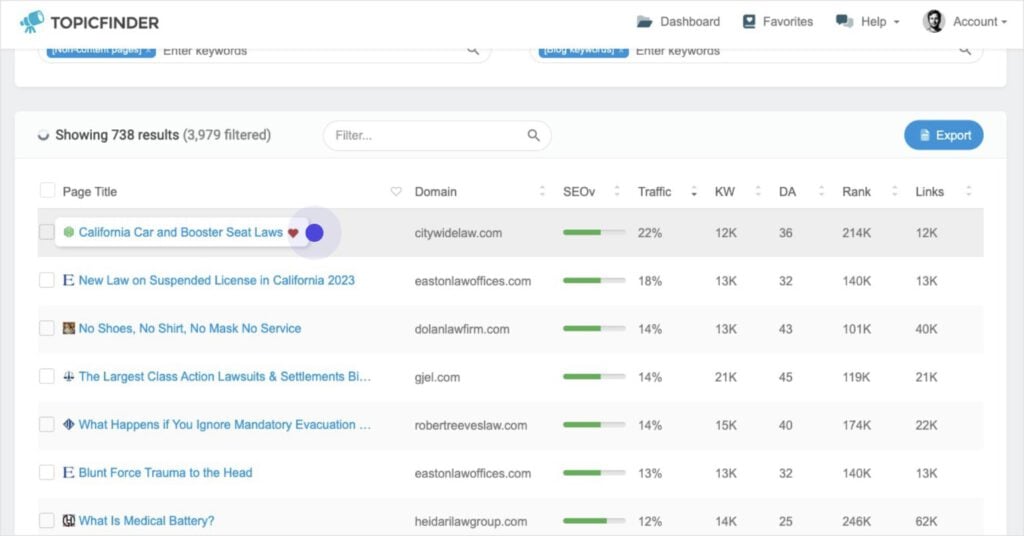This screenshot has height=536, width=1024.
Task: Focus right Enter keywords input
Action: (793, 51)
